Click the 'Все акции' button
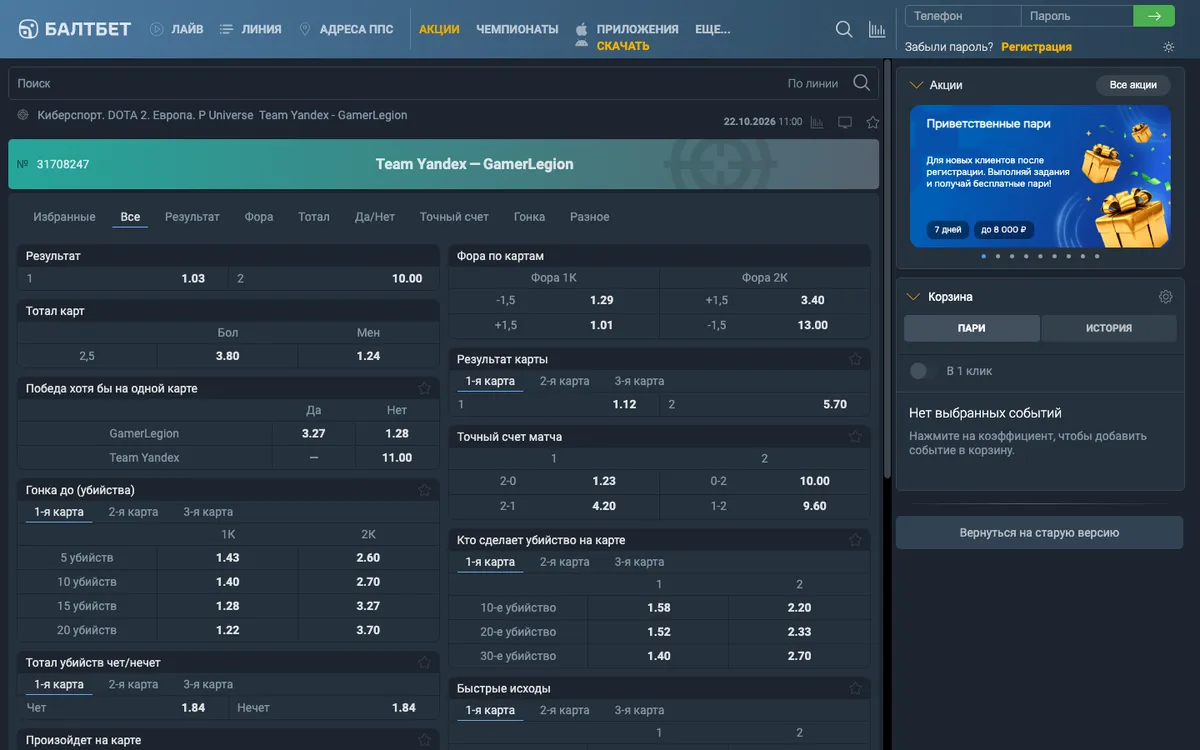 tap(1133, 85)
